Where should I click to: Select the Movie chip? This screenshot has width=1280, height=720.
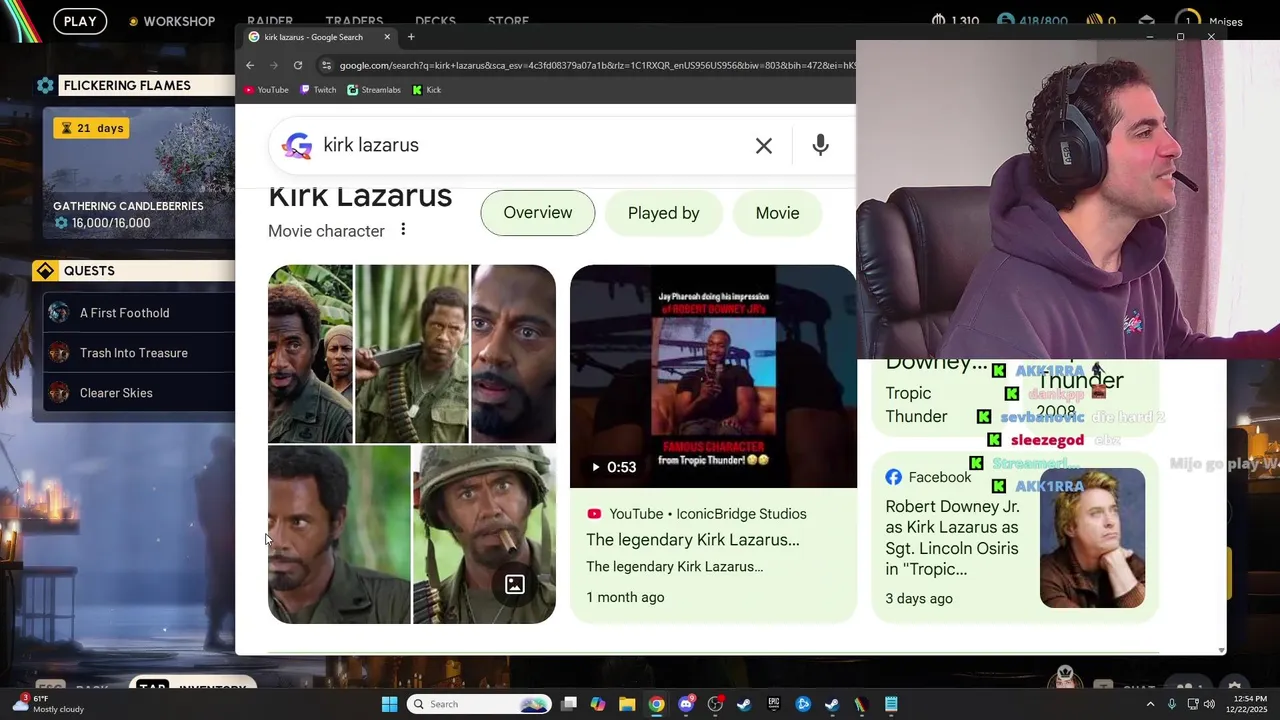pyautogui.click(x=777, y=213)
